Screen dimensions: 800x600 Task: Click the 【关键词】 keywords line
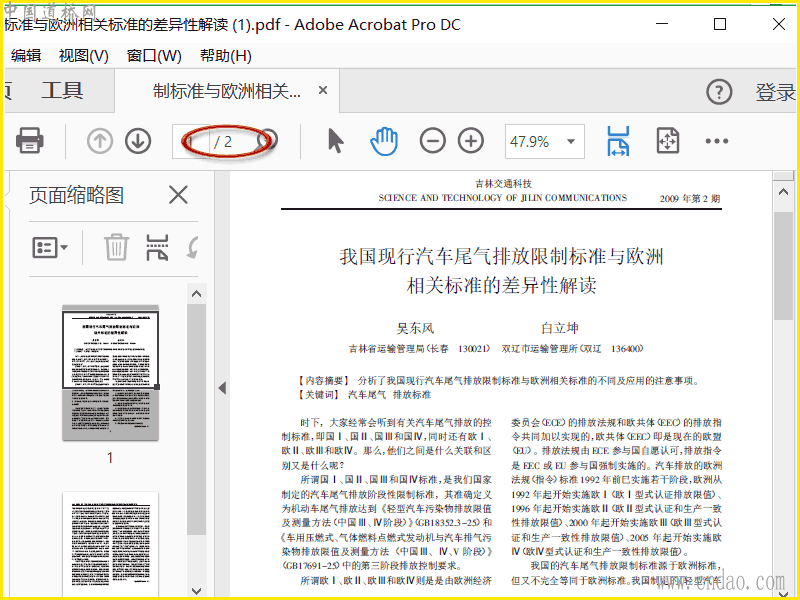pos(364,395)
